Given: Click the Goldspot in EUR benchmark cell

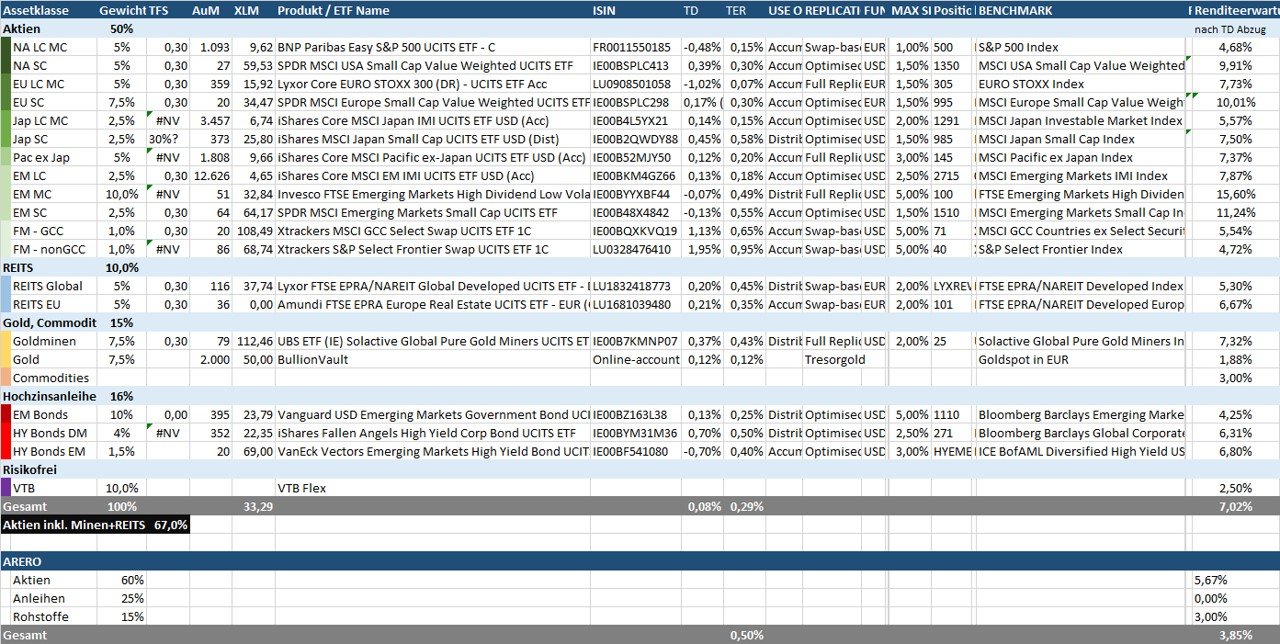Looking at the screenshot, I should click(1029, 360).
